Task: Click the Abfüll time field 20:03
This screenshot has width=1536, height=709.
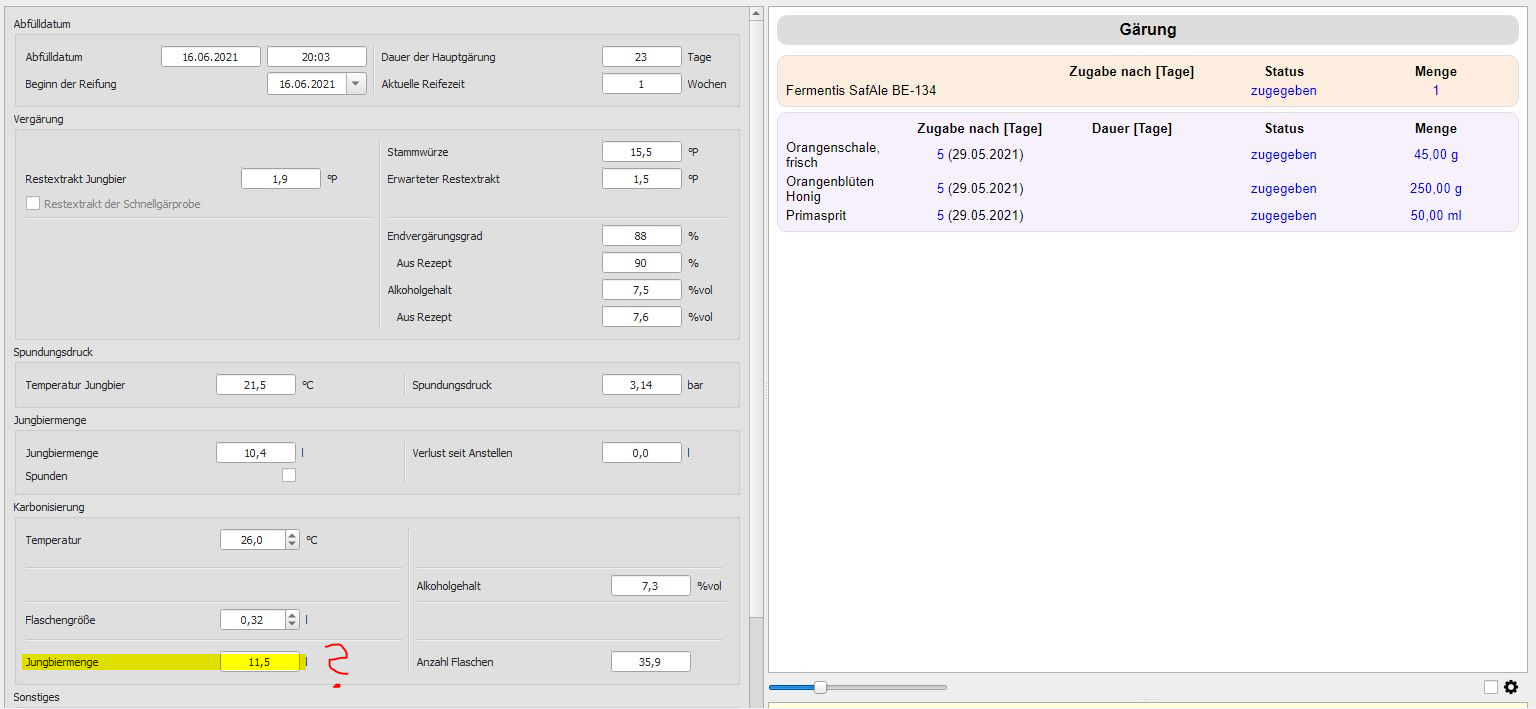Action: coord(317,57)
